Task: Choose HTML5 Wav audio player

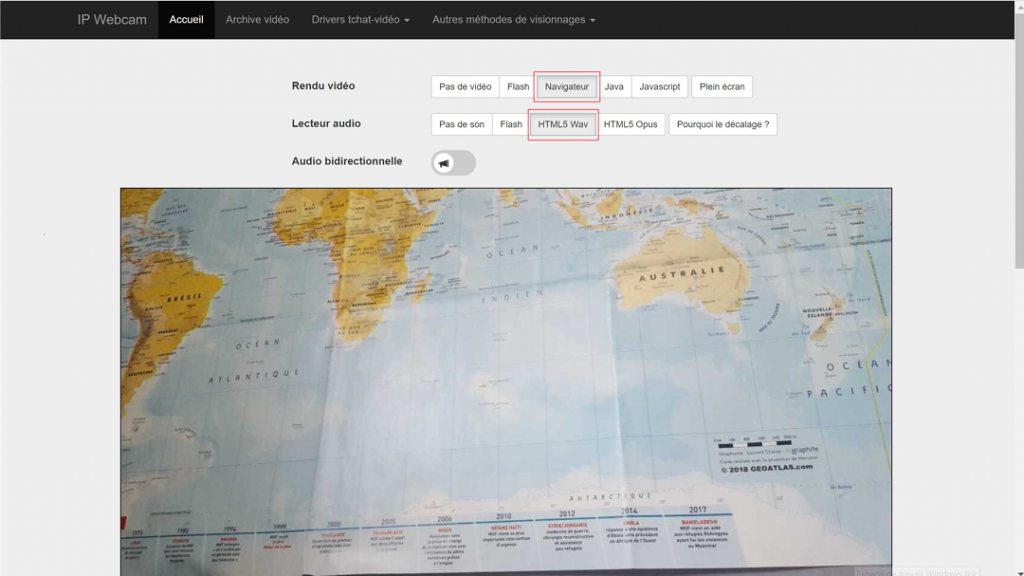Action: coord(563,125)
